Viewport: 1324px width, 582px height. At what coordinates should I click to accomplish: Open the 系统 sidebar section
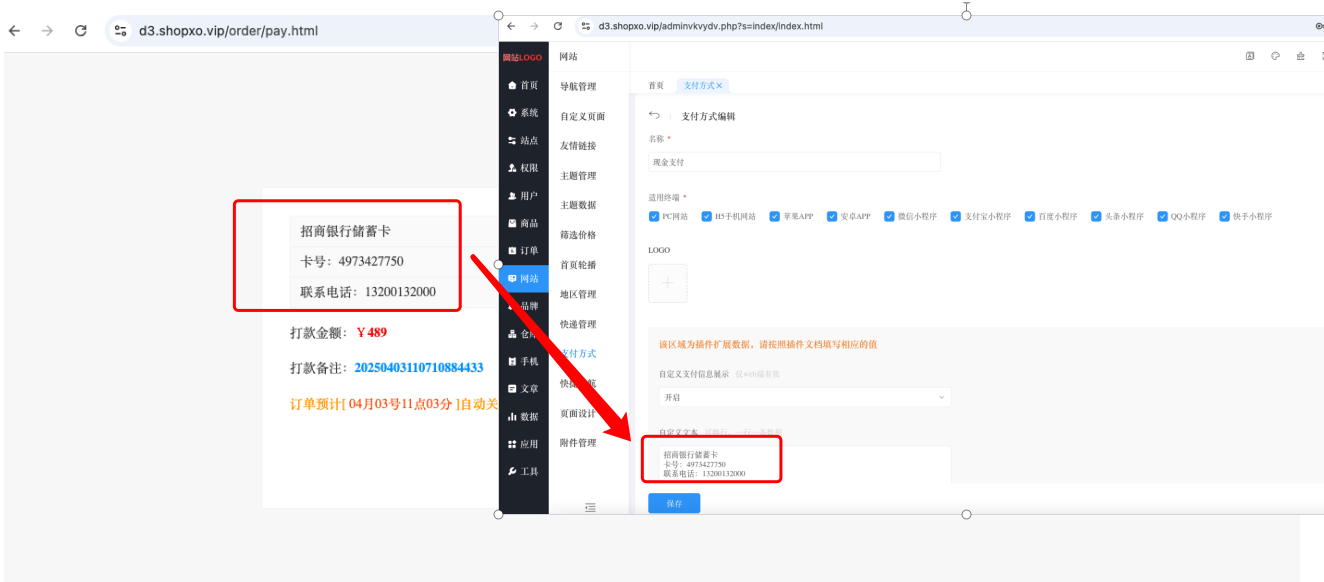(x=523, y=113)
